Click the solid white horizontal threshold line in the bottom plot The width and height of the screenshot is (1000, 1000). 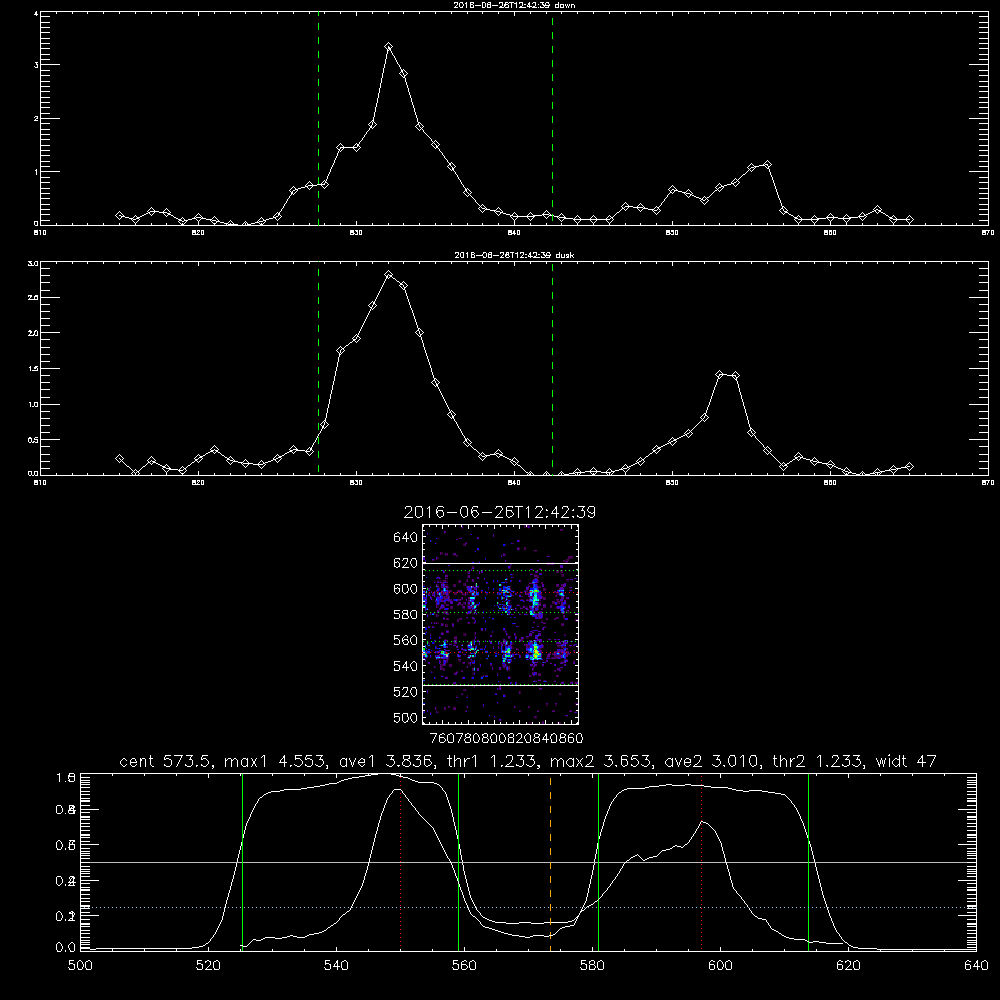pos(528,862)
